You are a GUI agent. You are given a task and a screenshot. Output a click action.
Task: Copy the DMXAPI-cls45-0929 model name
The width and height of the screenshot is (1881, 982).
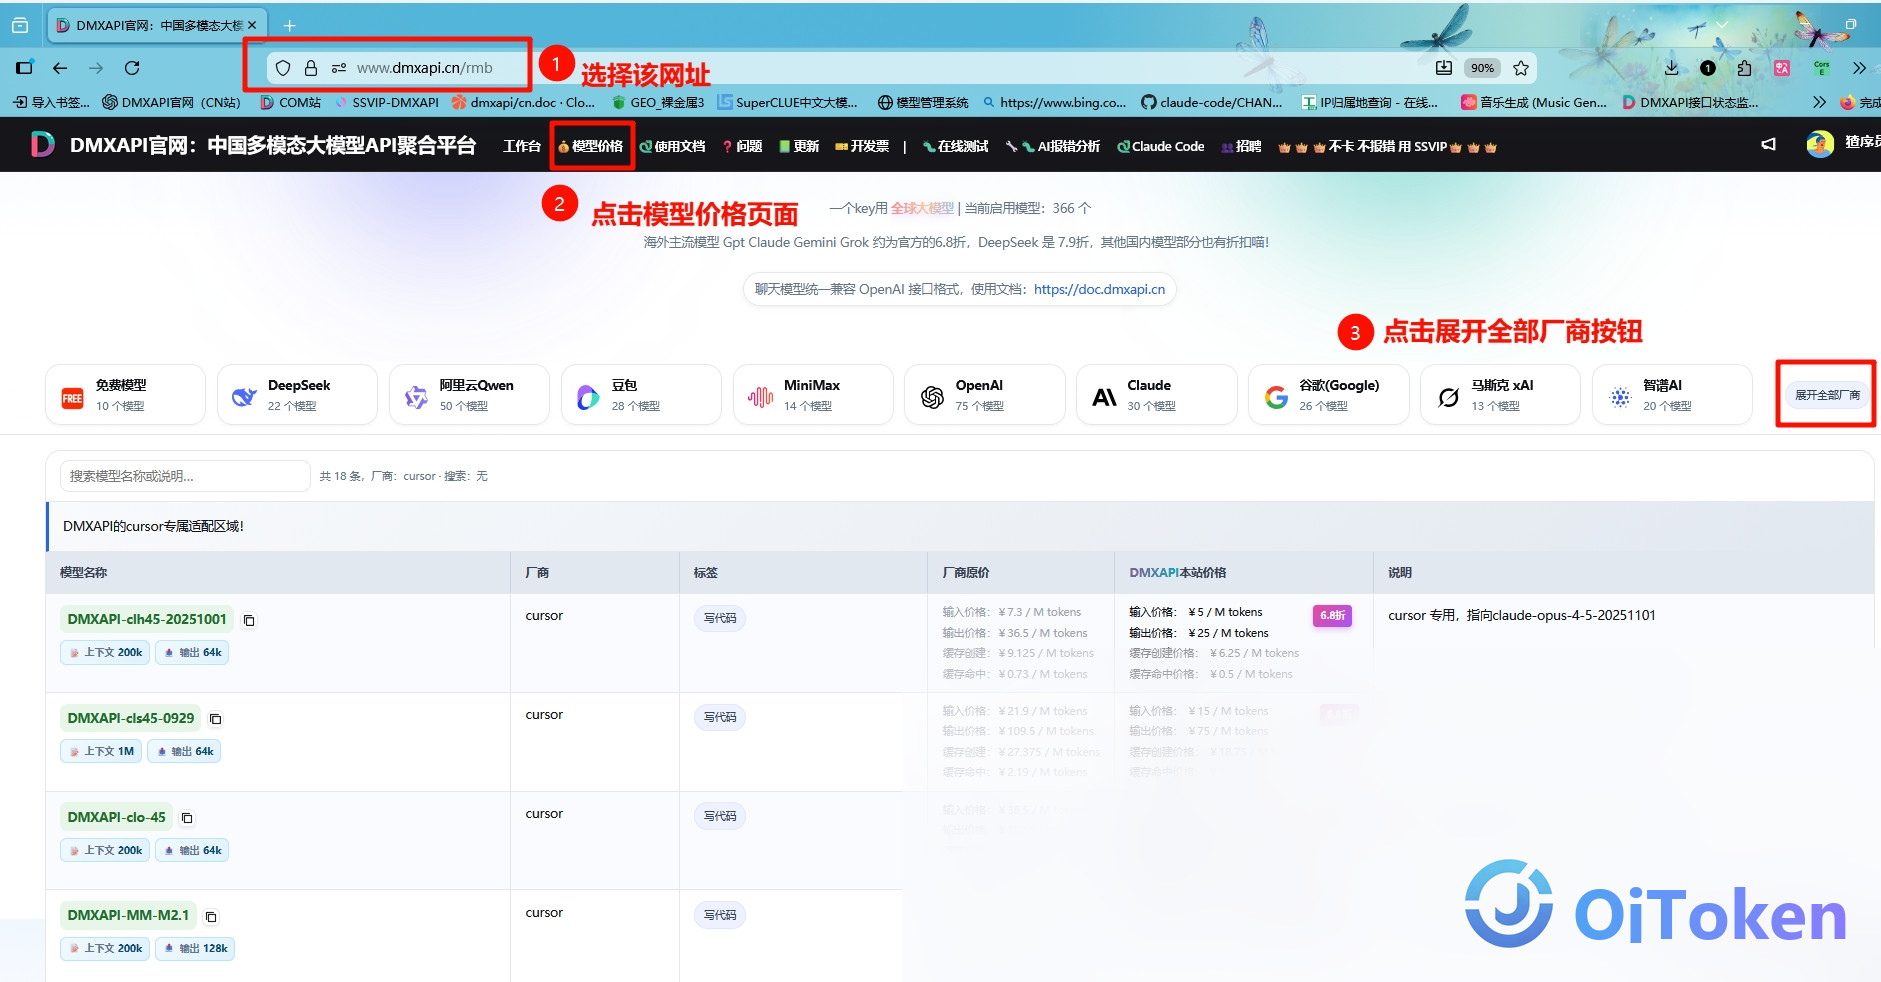[215, 719]
